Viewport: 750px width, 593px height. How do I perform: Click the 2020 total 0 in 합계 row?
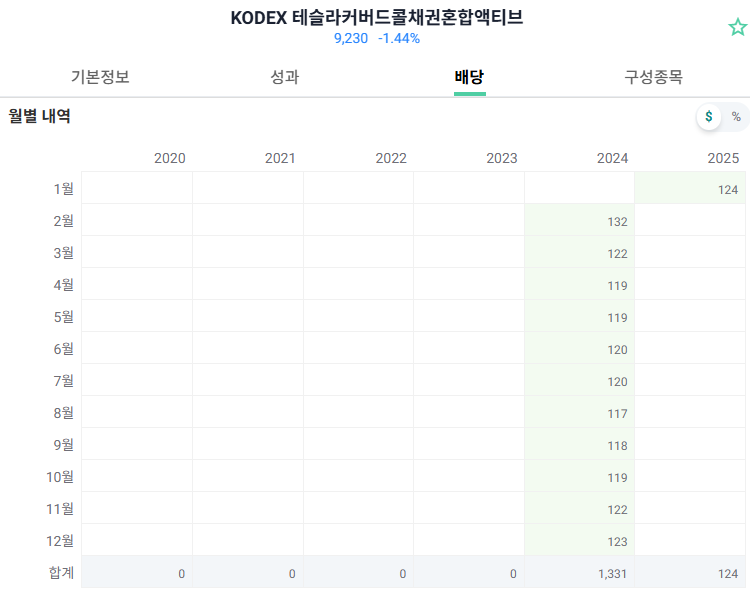(x=181, y=574)
